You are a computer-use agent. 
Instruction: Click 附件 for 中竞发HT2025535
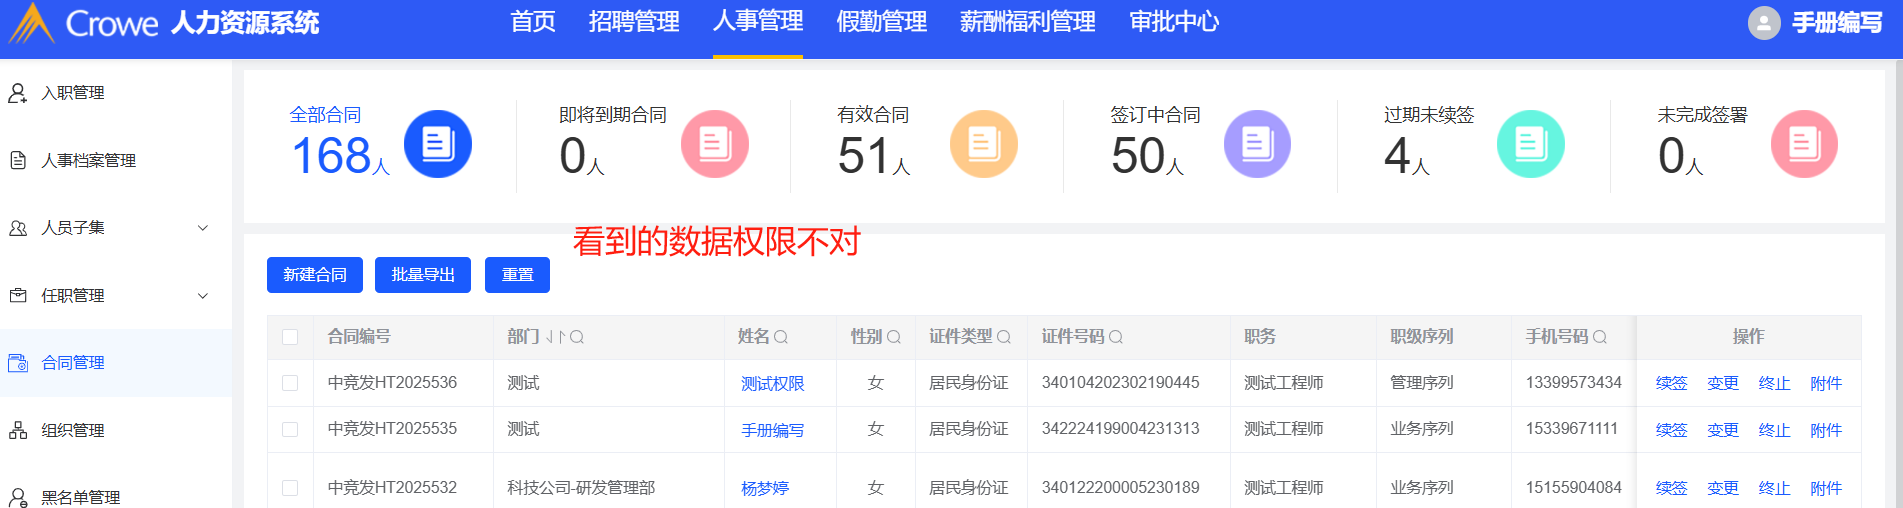(x=1826, y=430)
